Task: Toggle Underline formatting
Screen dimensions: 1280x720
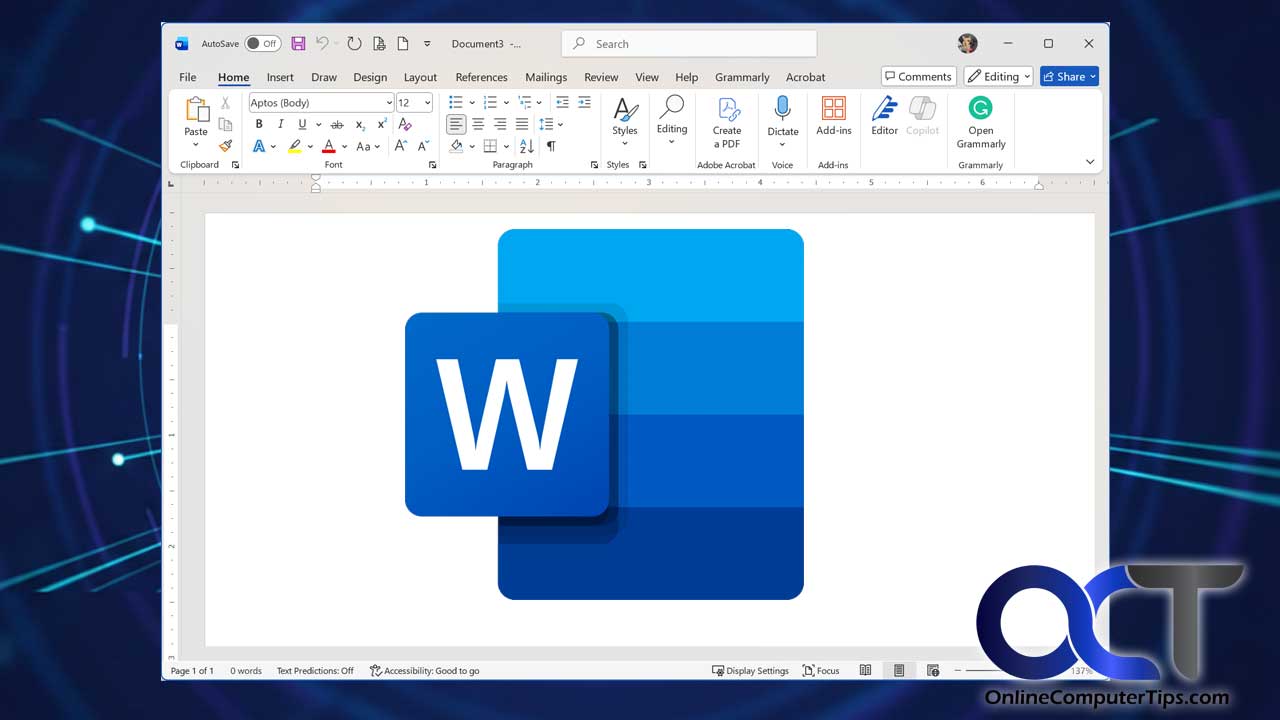Action: [302, 124]
